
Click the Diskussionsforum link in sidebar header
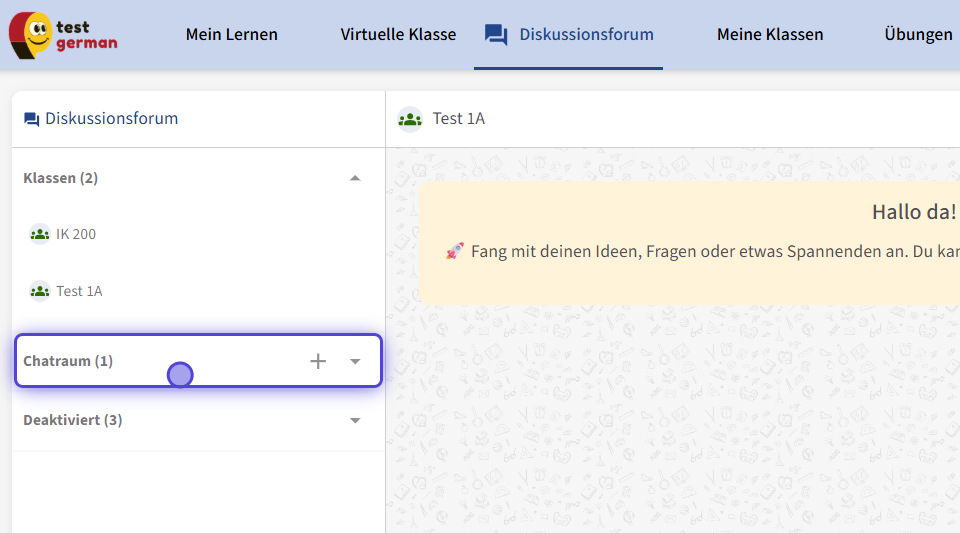point(111,119)
